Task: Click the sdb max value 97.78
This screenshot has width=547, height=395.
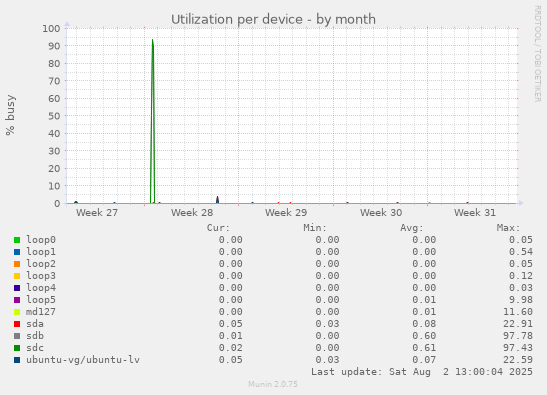Action: 518,336
